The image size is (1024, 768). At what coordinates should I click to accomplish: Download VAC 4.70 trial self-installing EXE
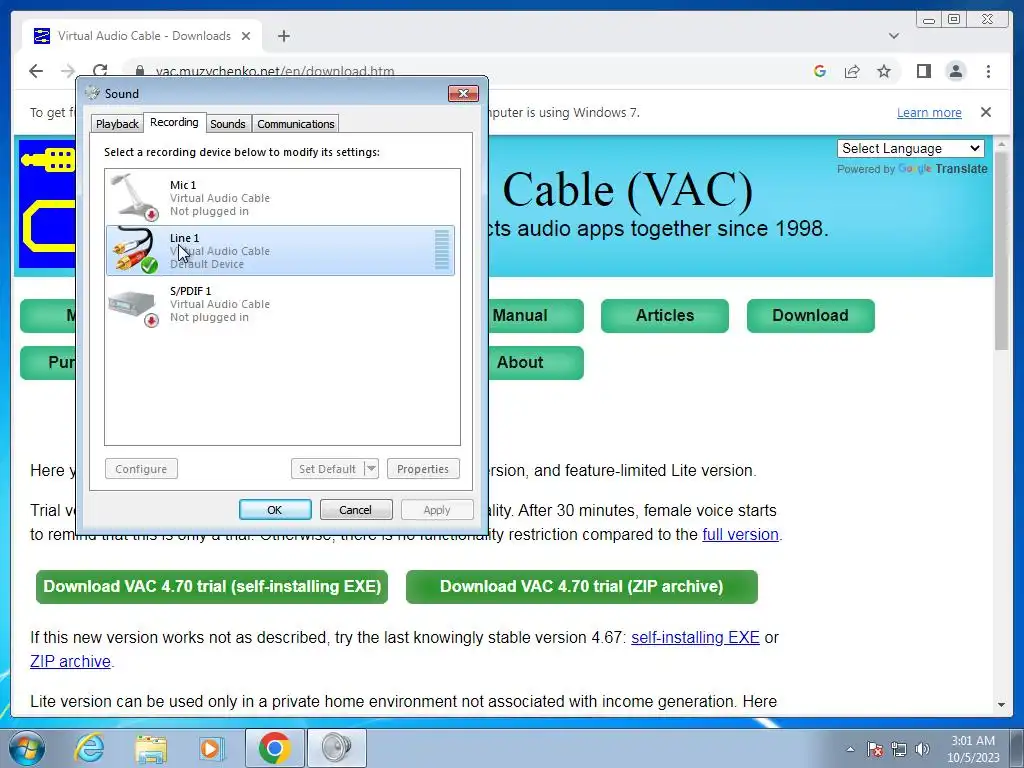[212, 586]
